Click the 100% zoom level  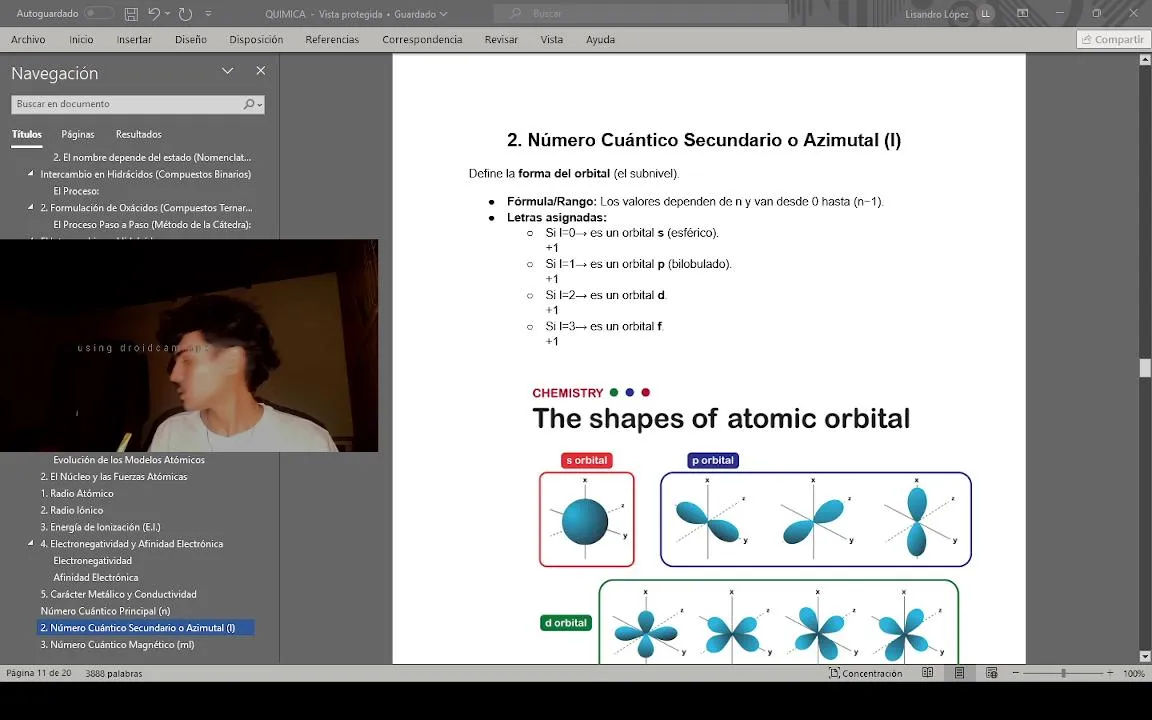[1134, 674]
